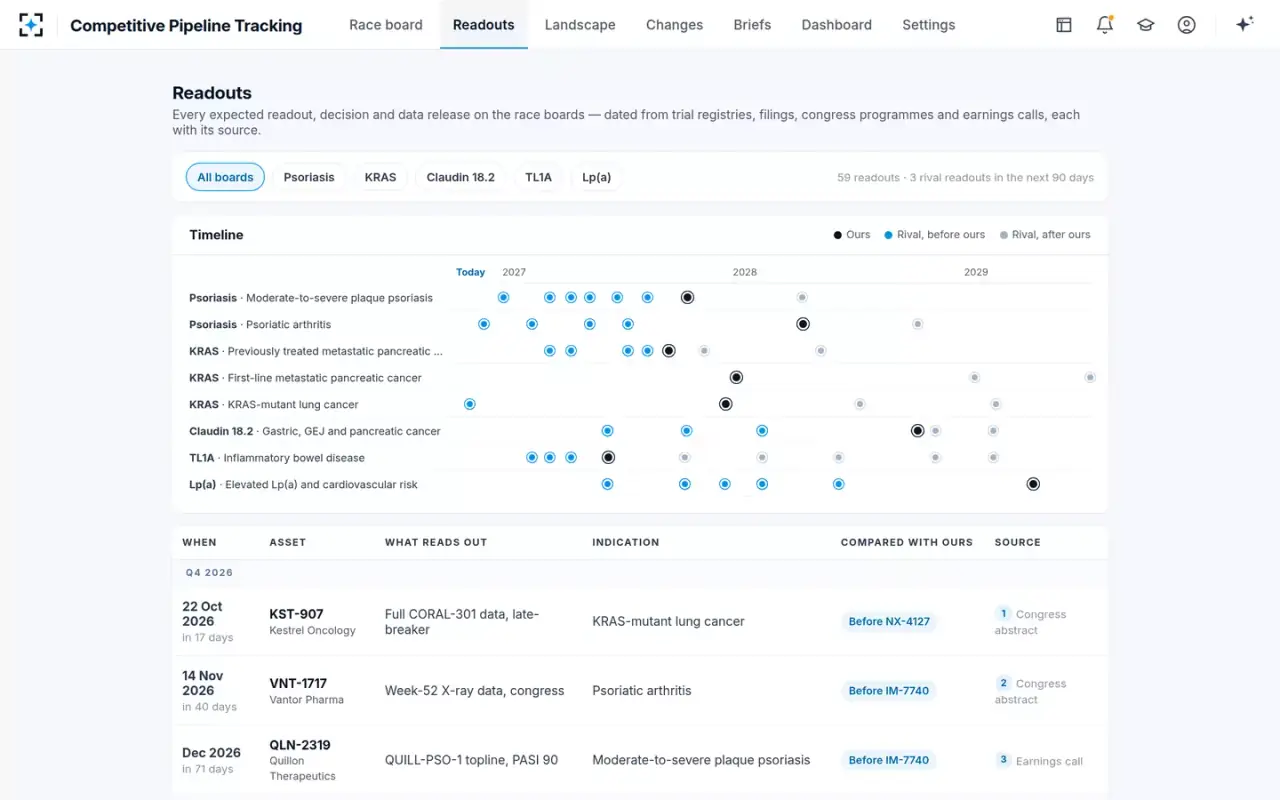Filter readouts by Lp(a) board
Image resolution: width=1280 pixels, height=800 pixels.
pos(597,177)
